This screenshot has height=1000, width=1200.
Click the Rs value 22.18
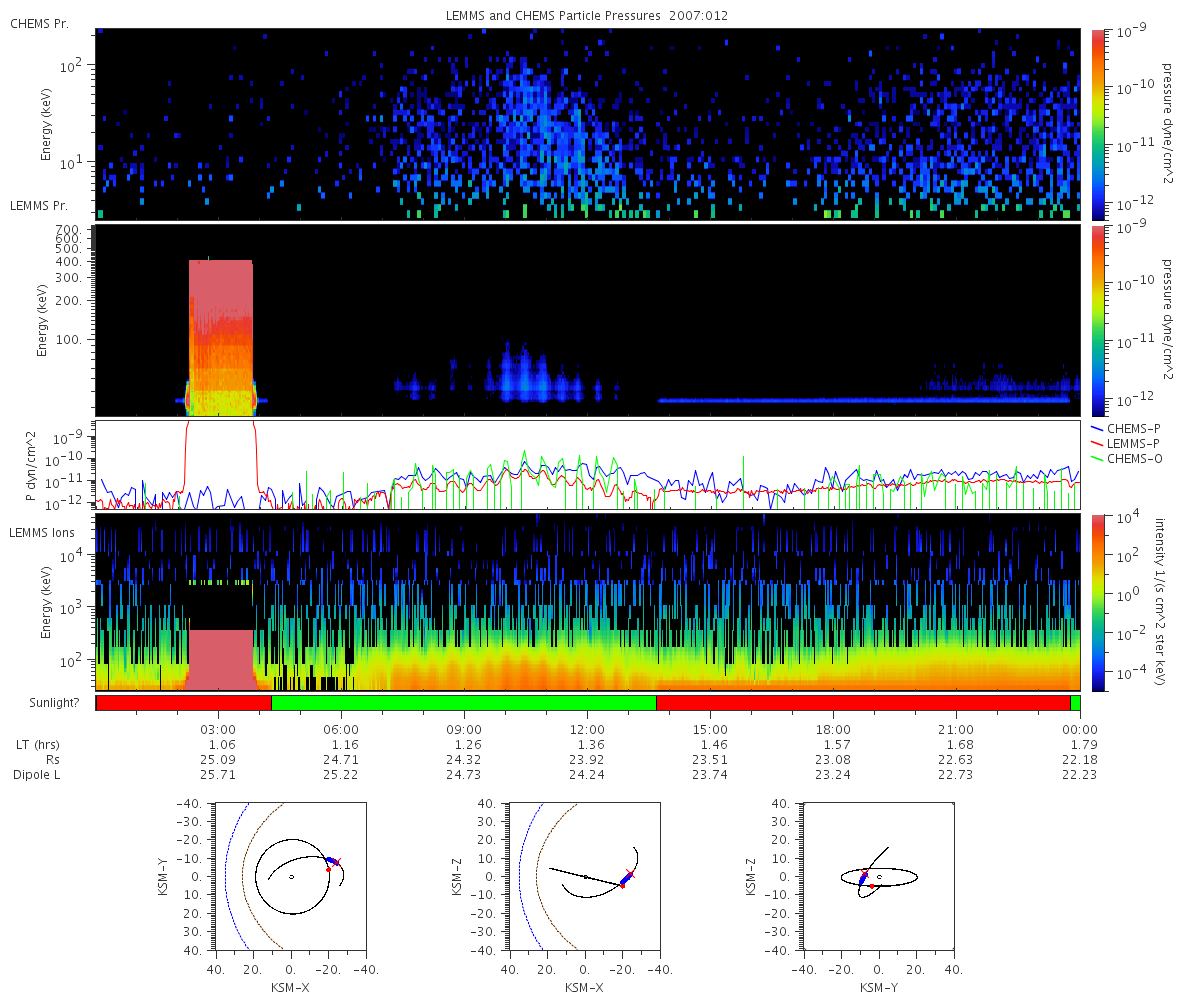[x=1080, y=760]
